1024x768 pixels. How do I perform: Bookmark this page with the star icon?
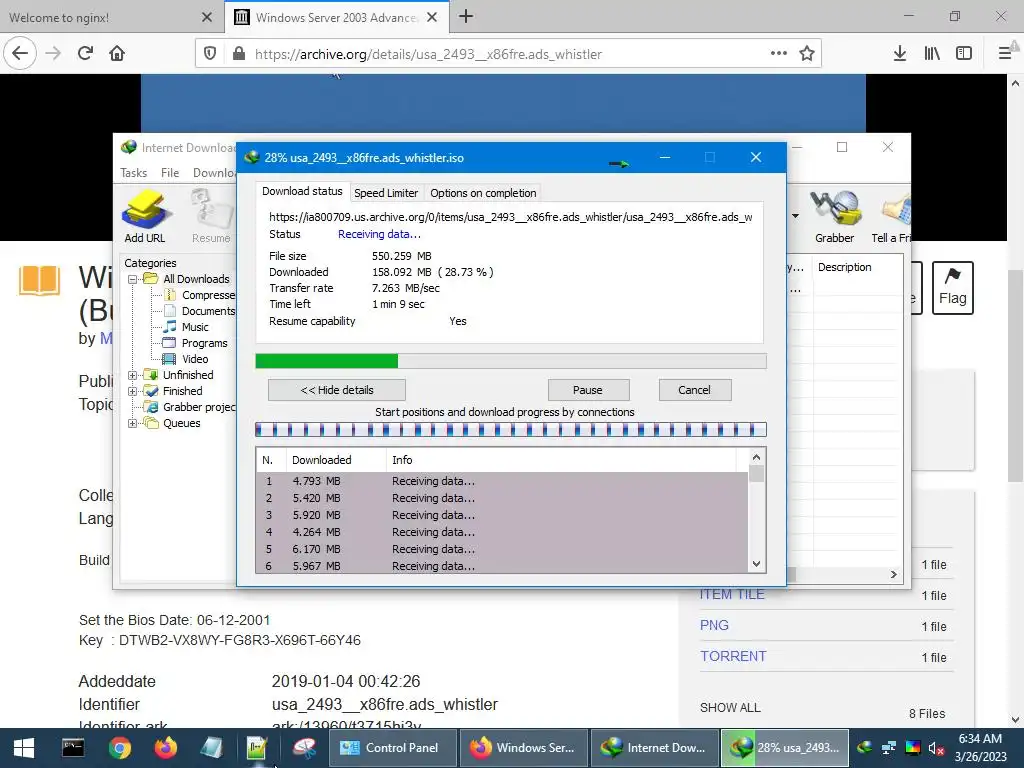807,54
